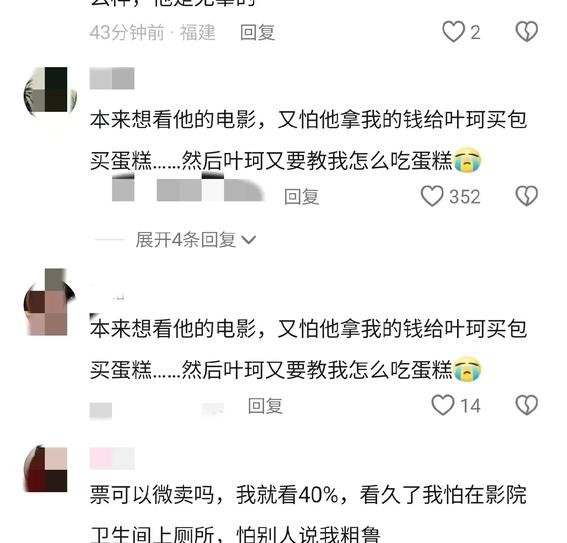Like the 43分钟前 福建 comment

[x=453, y=32]
